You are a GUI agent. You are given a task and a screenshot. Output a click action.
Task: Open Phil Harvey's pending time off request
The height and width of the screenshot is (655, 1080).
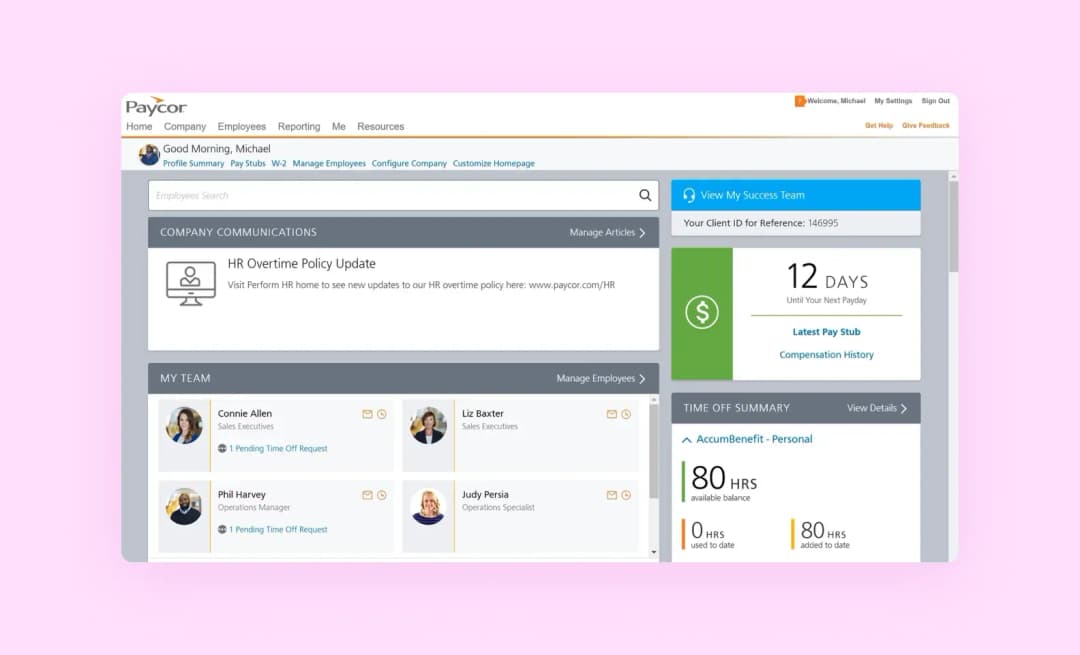tap(278, 530)
